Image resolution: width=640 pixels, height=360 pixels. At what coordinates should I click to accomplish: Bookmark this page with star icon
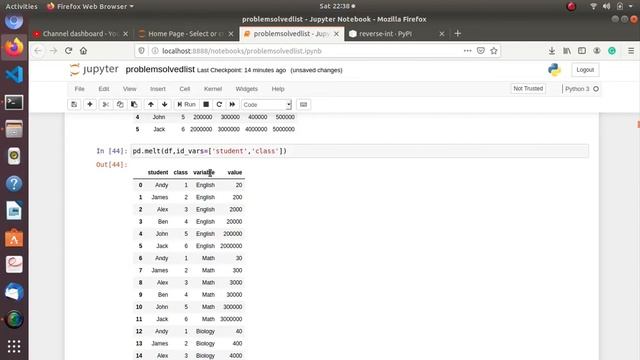(x=494, y=51)
